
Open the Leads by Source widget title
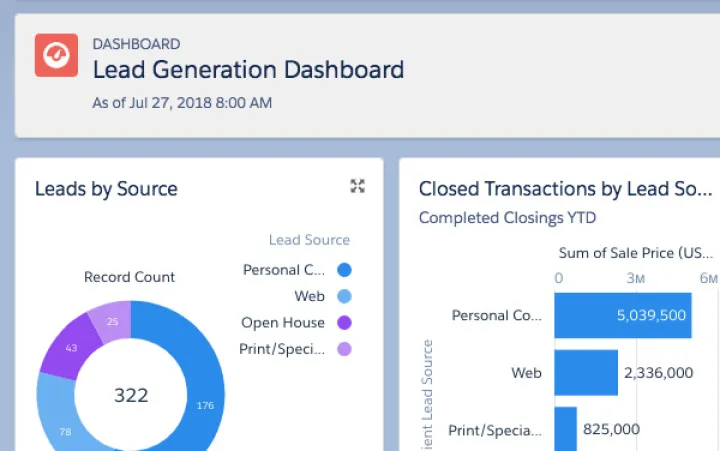106,189
